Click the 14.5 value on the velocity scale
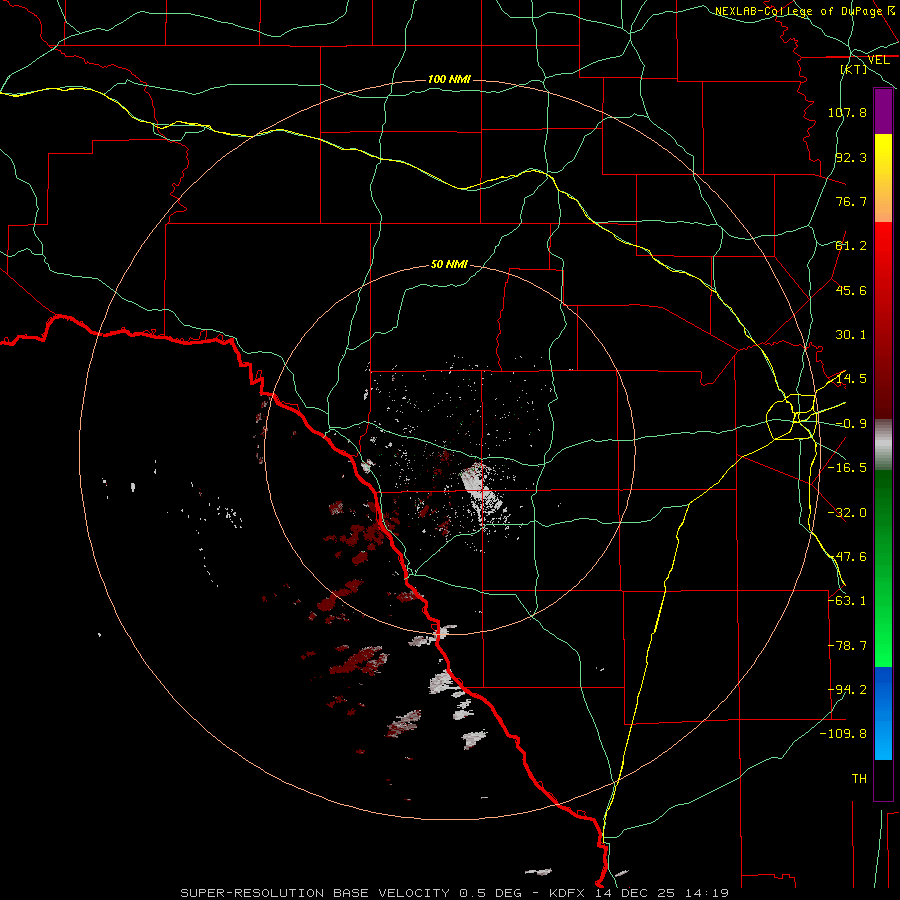Screen dimensions: 900x900 tap(851, 379)
